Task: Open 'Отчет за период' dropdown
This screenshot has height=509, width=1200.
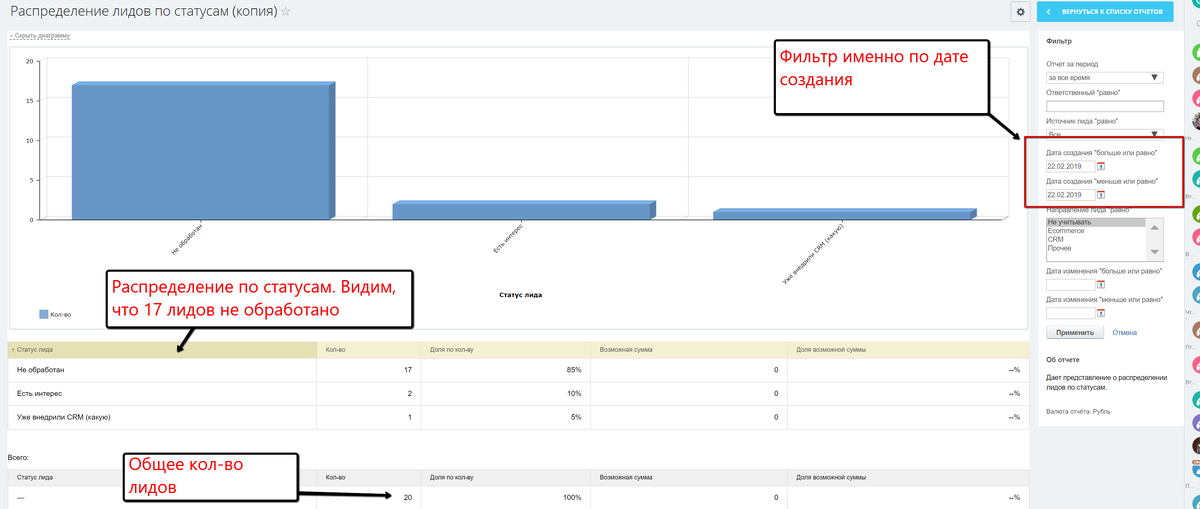Action: [1105, 77]
